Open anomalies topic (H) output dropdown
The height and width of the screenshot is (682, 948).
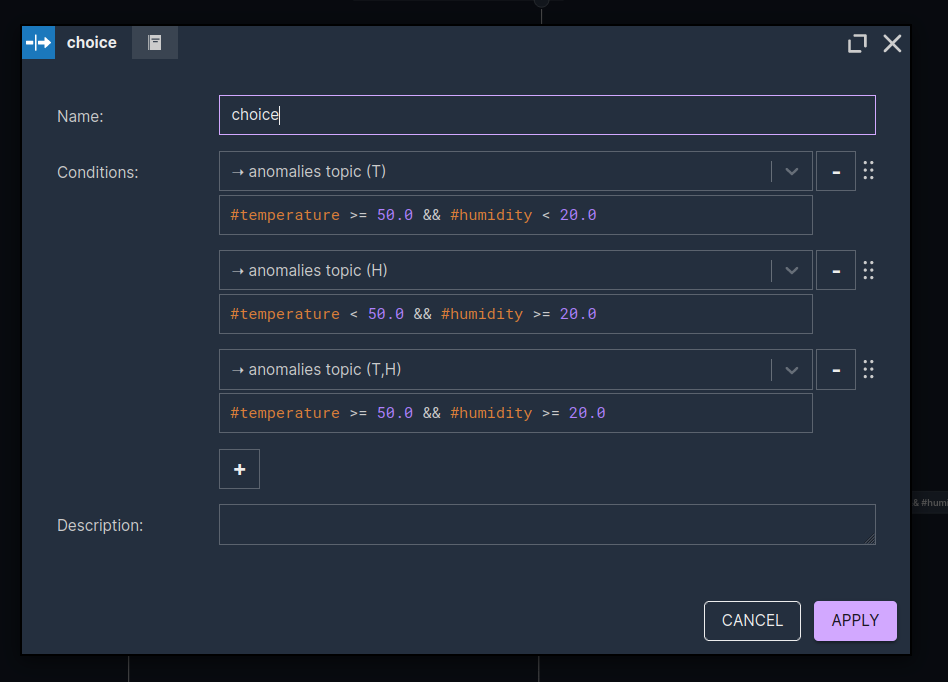(515, 270)
